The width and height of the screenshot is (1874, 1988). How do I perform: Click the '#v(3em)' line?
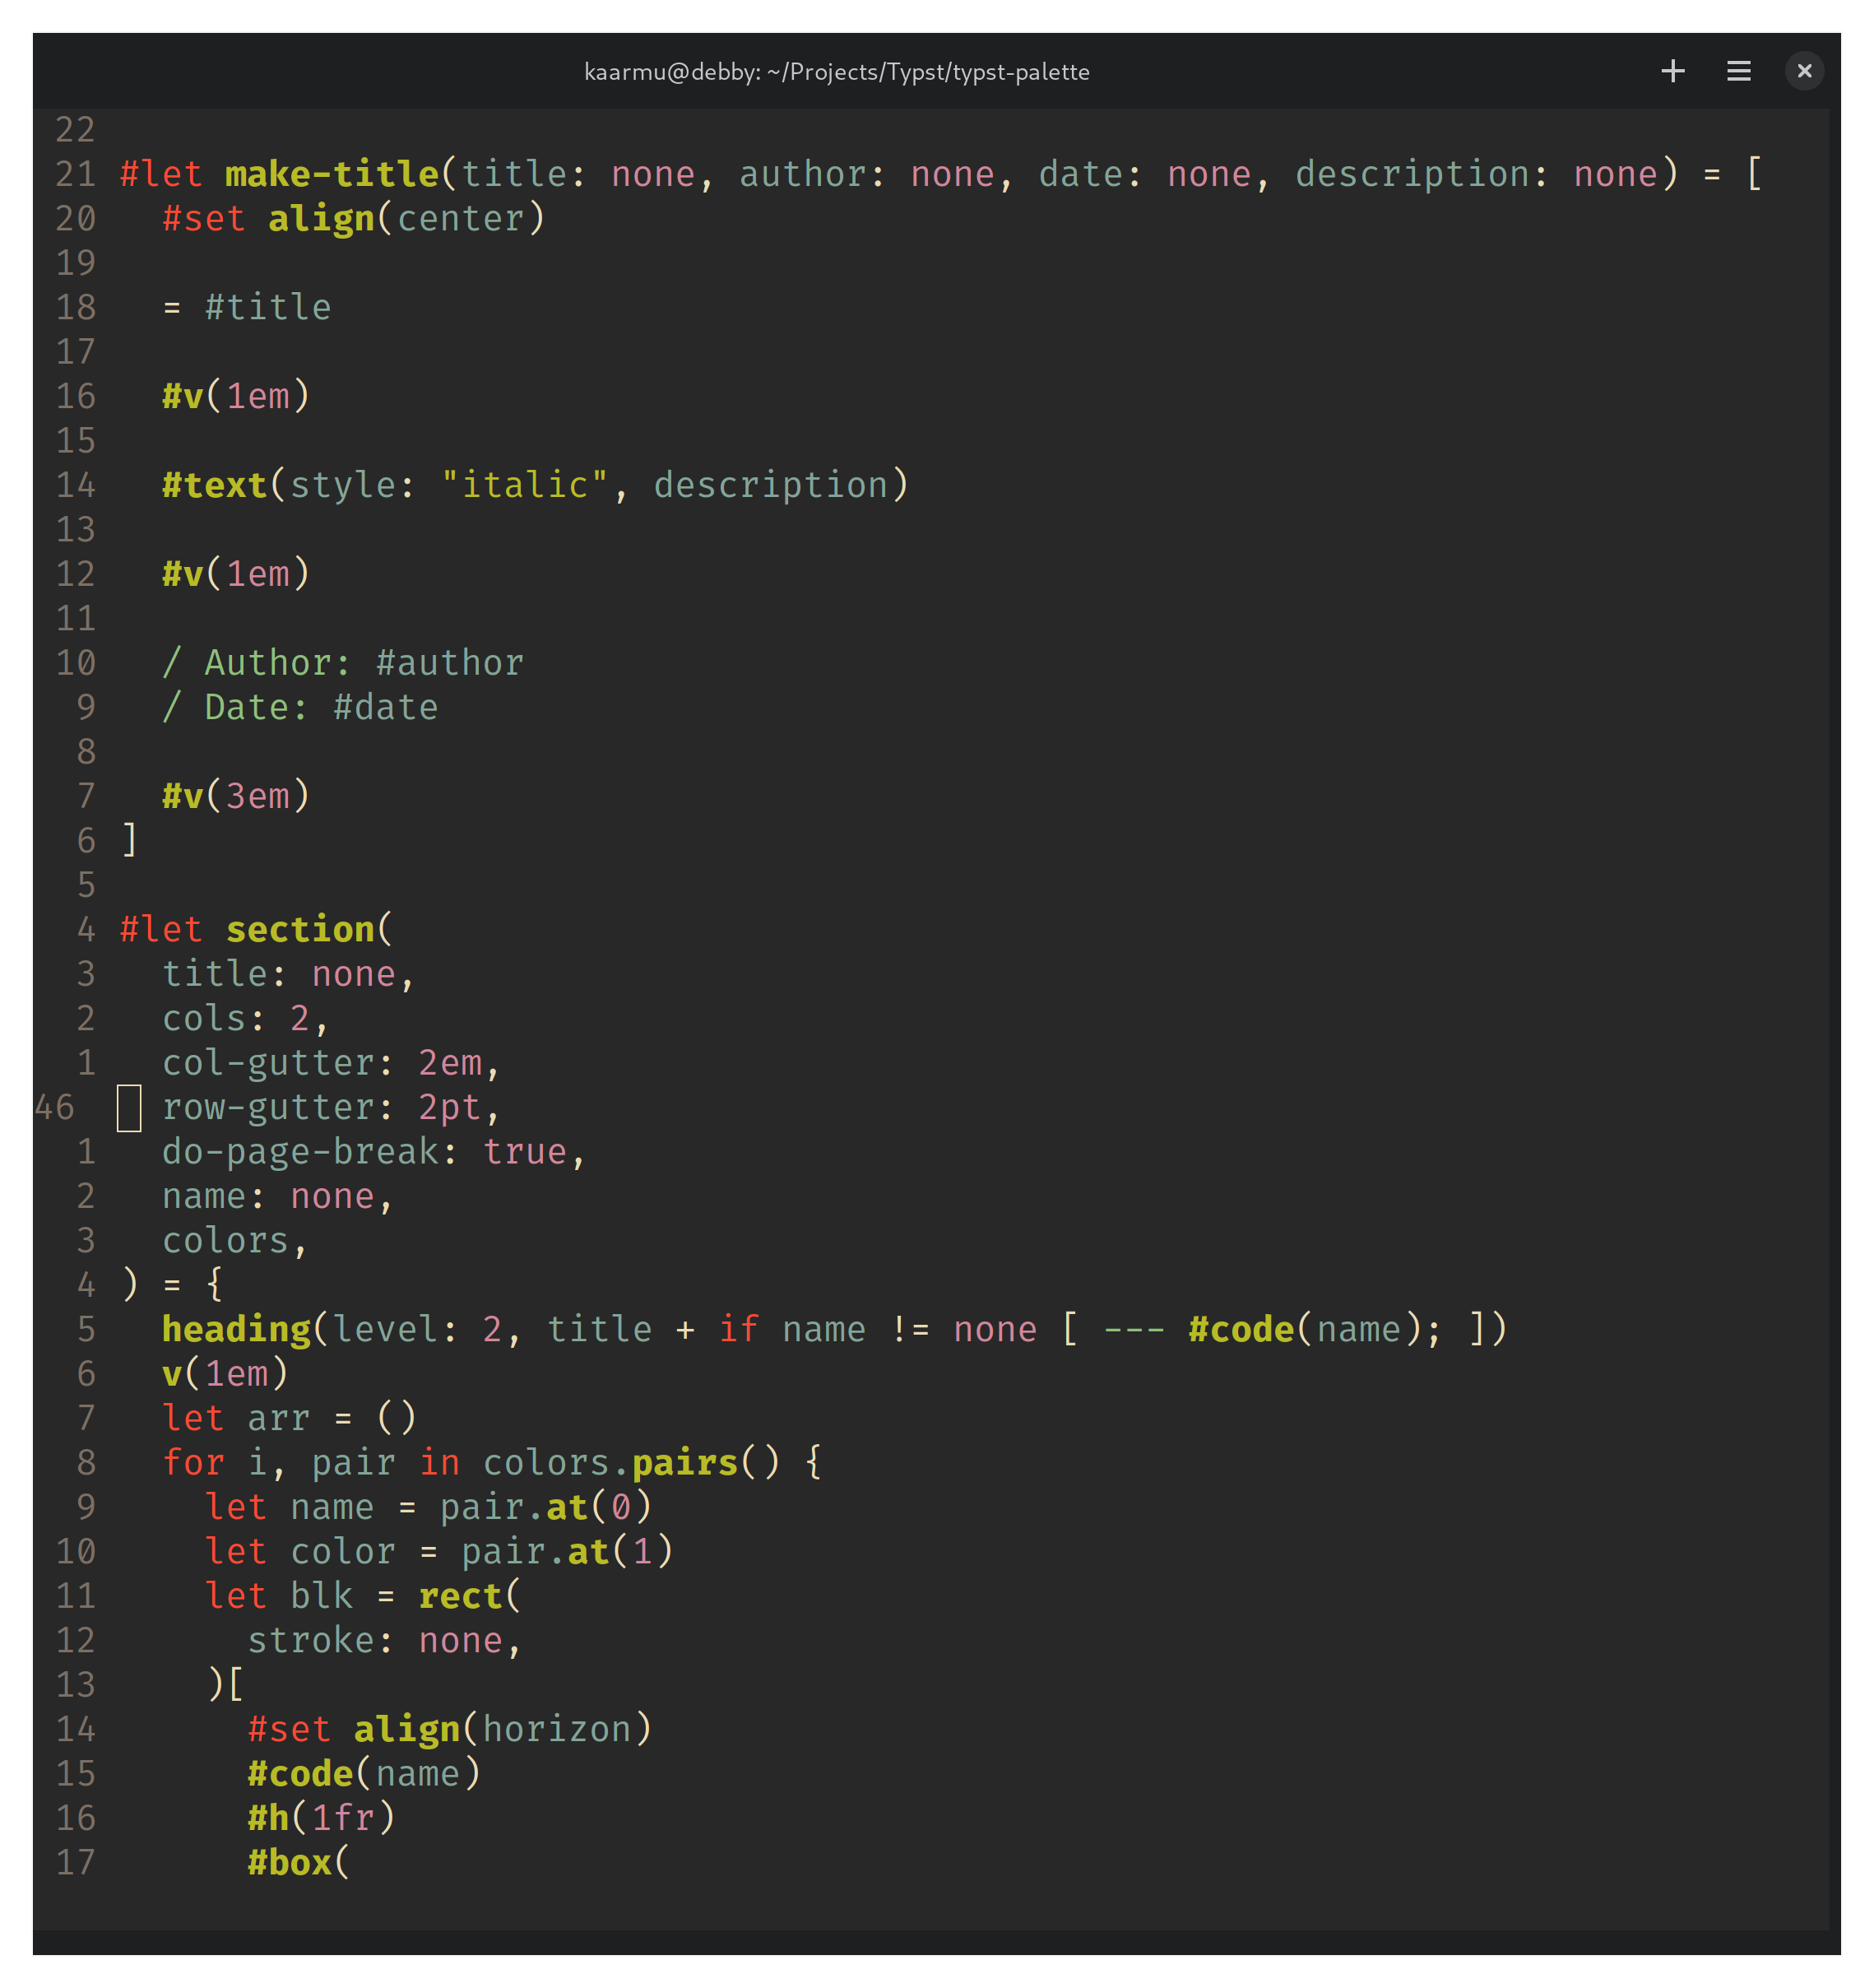(236, 796)
